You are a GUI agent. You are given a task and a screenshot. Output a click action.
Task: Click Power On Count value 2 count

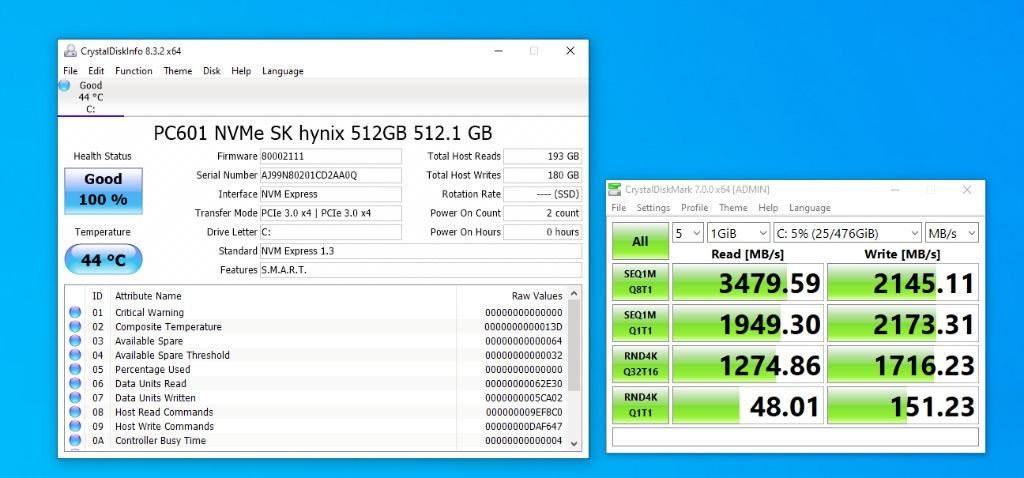[x=543, y=213]
